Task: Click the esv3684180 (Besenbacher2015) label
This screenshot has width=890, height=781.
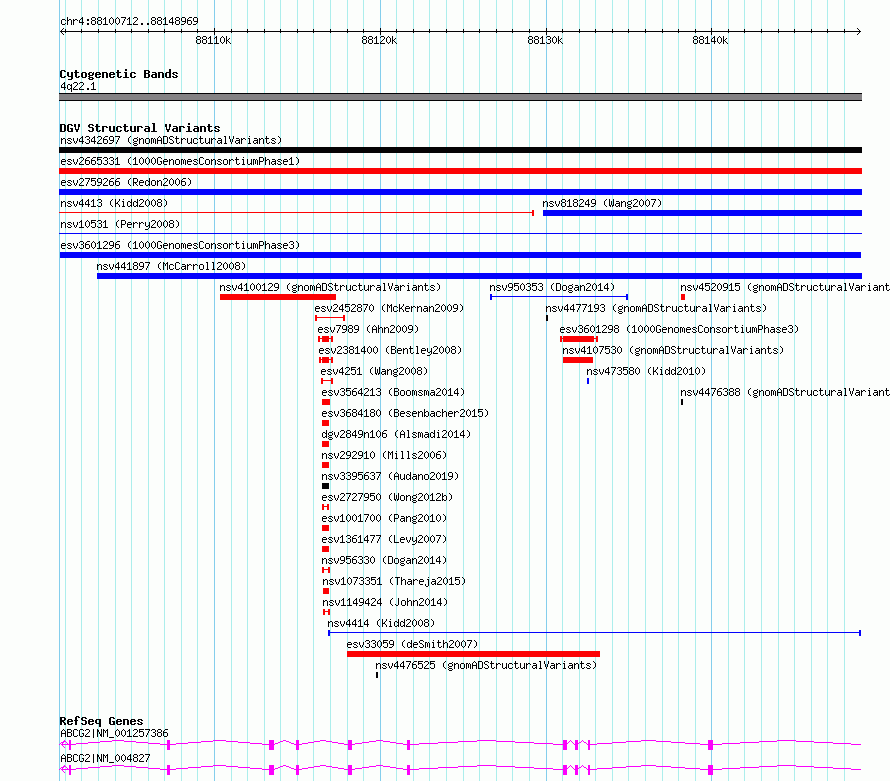Action: pos(405,413)
